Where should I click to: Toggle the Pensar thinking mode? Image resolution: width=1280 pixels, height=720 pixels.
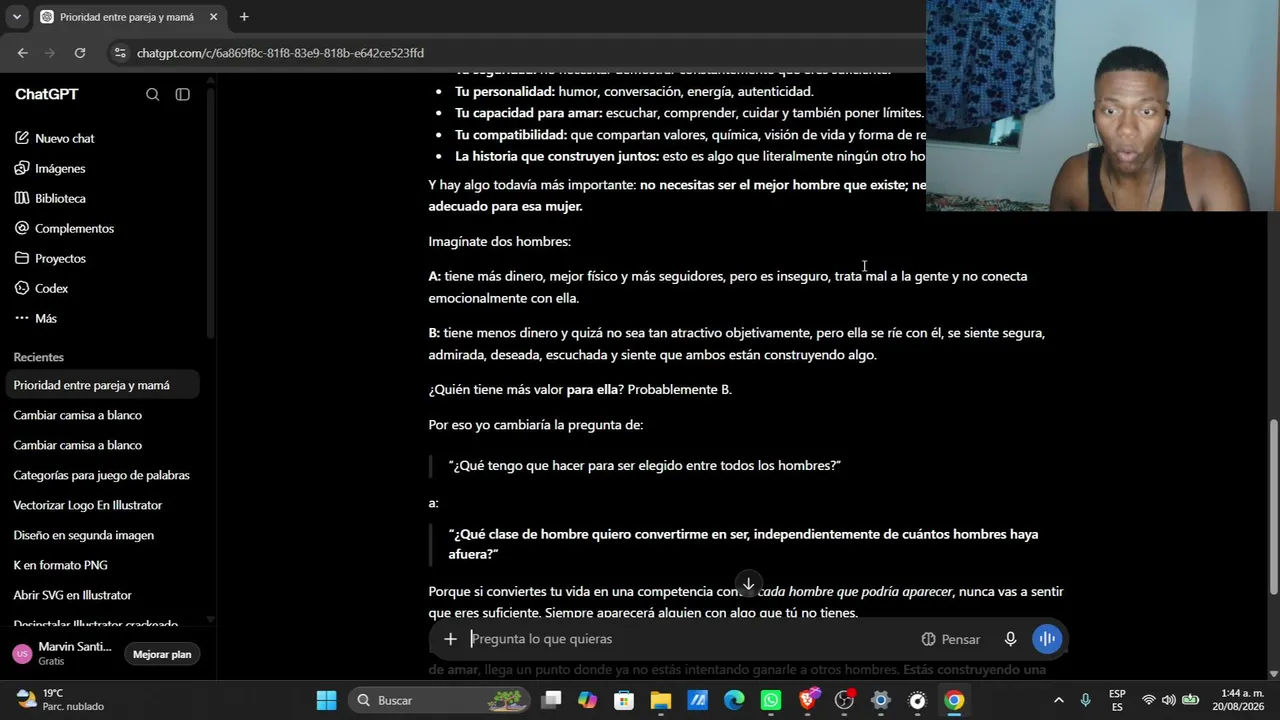point(950,639)
